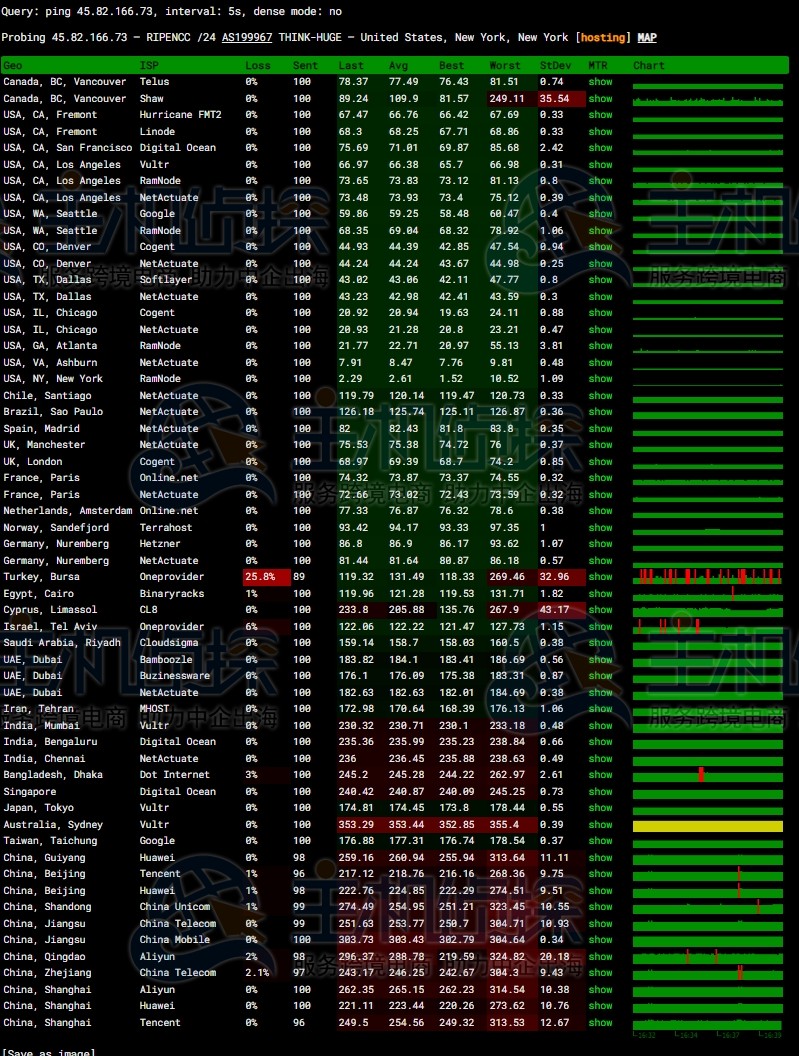
Task: Sort by ISP column header
Action: pyautogui.click(x=149, y=65)
